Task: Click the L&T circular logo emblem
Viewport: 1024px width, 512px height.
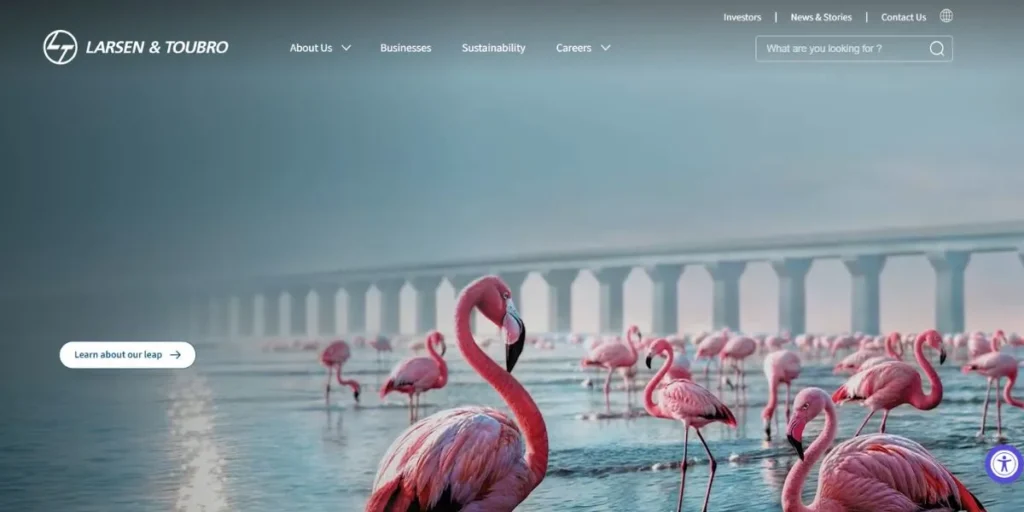Action: (60, 47)
